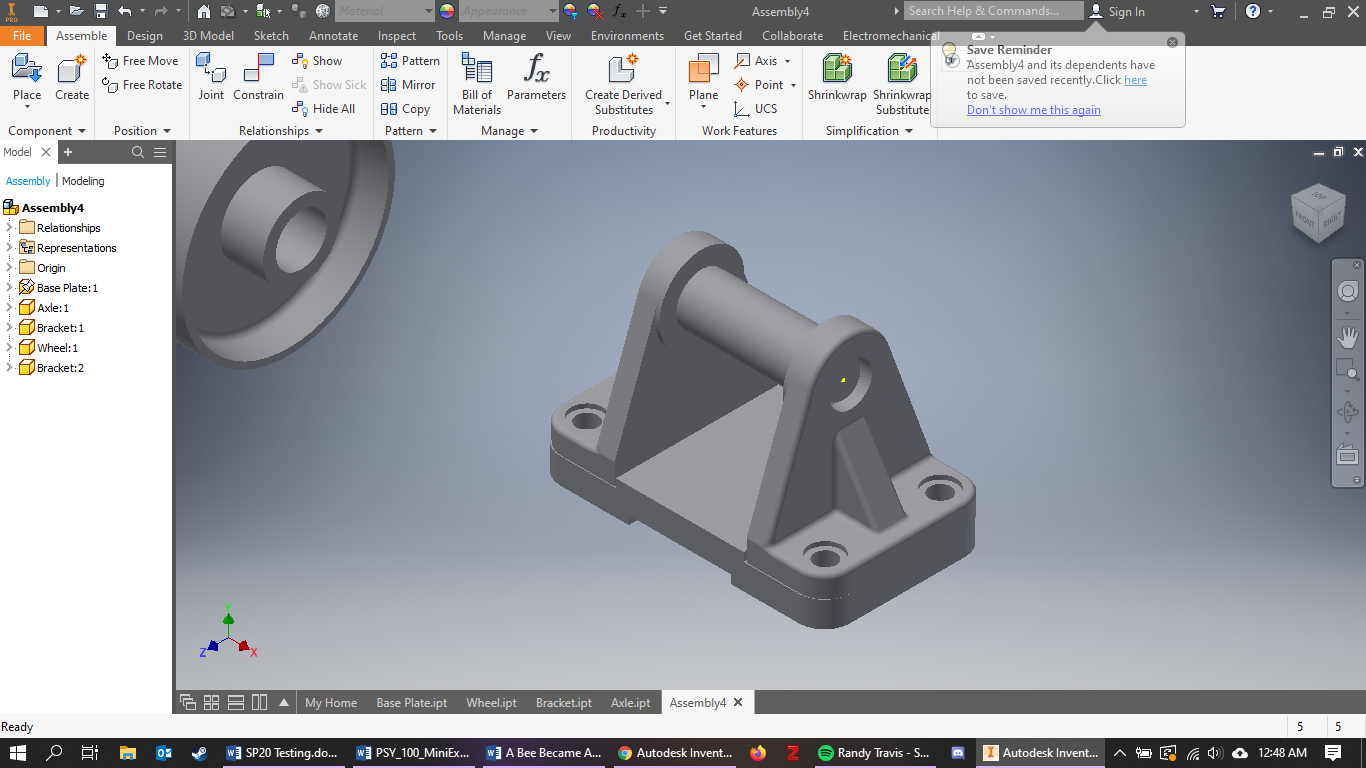1366x768 pixels.
Task: Click the work Axis tool
Action: (762, 61)
